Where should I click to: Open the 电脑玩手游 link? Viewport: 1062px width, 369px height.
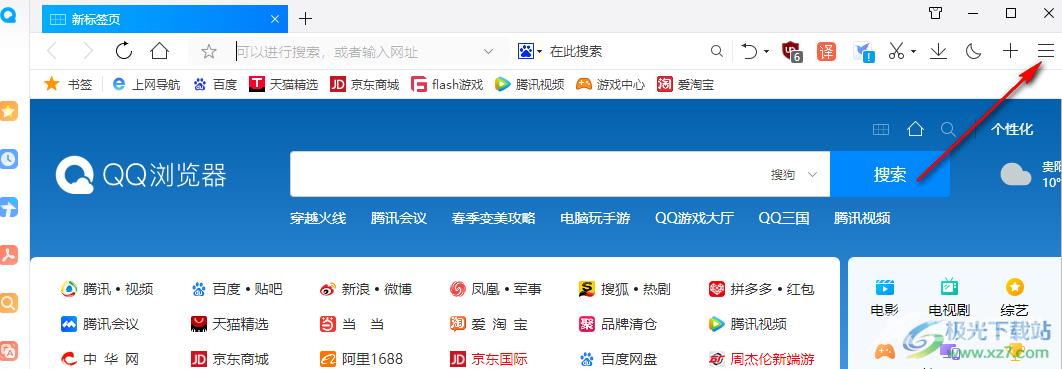595,218
